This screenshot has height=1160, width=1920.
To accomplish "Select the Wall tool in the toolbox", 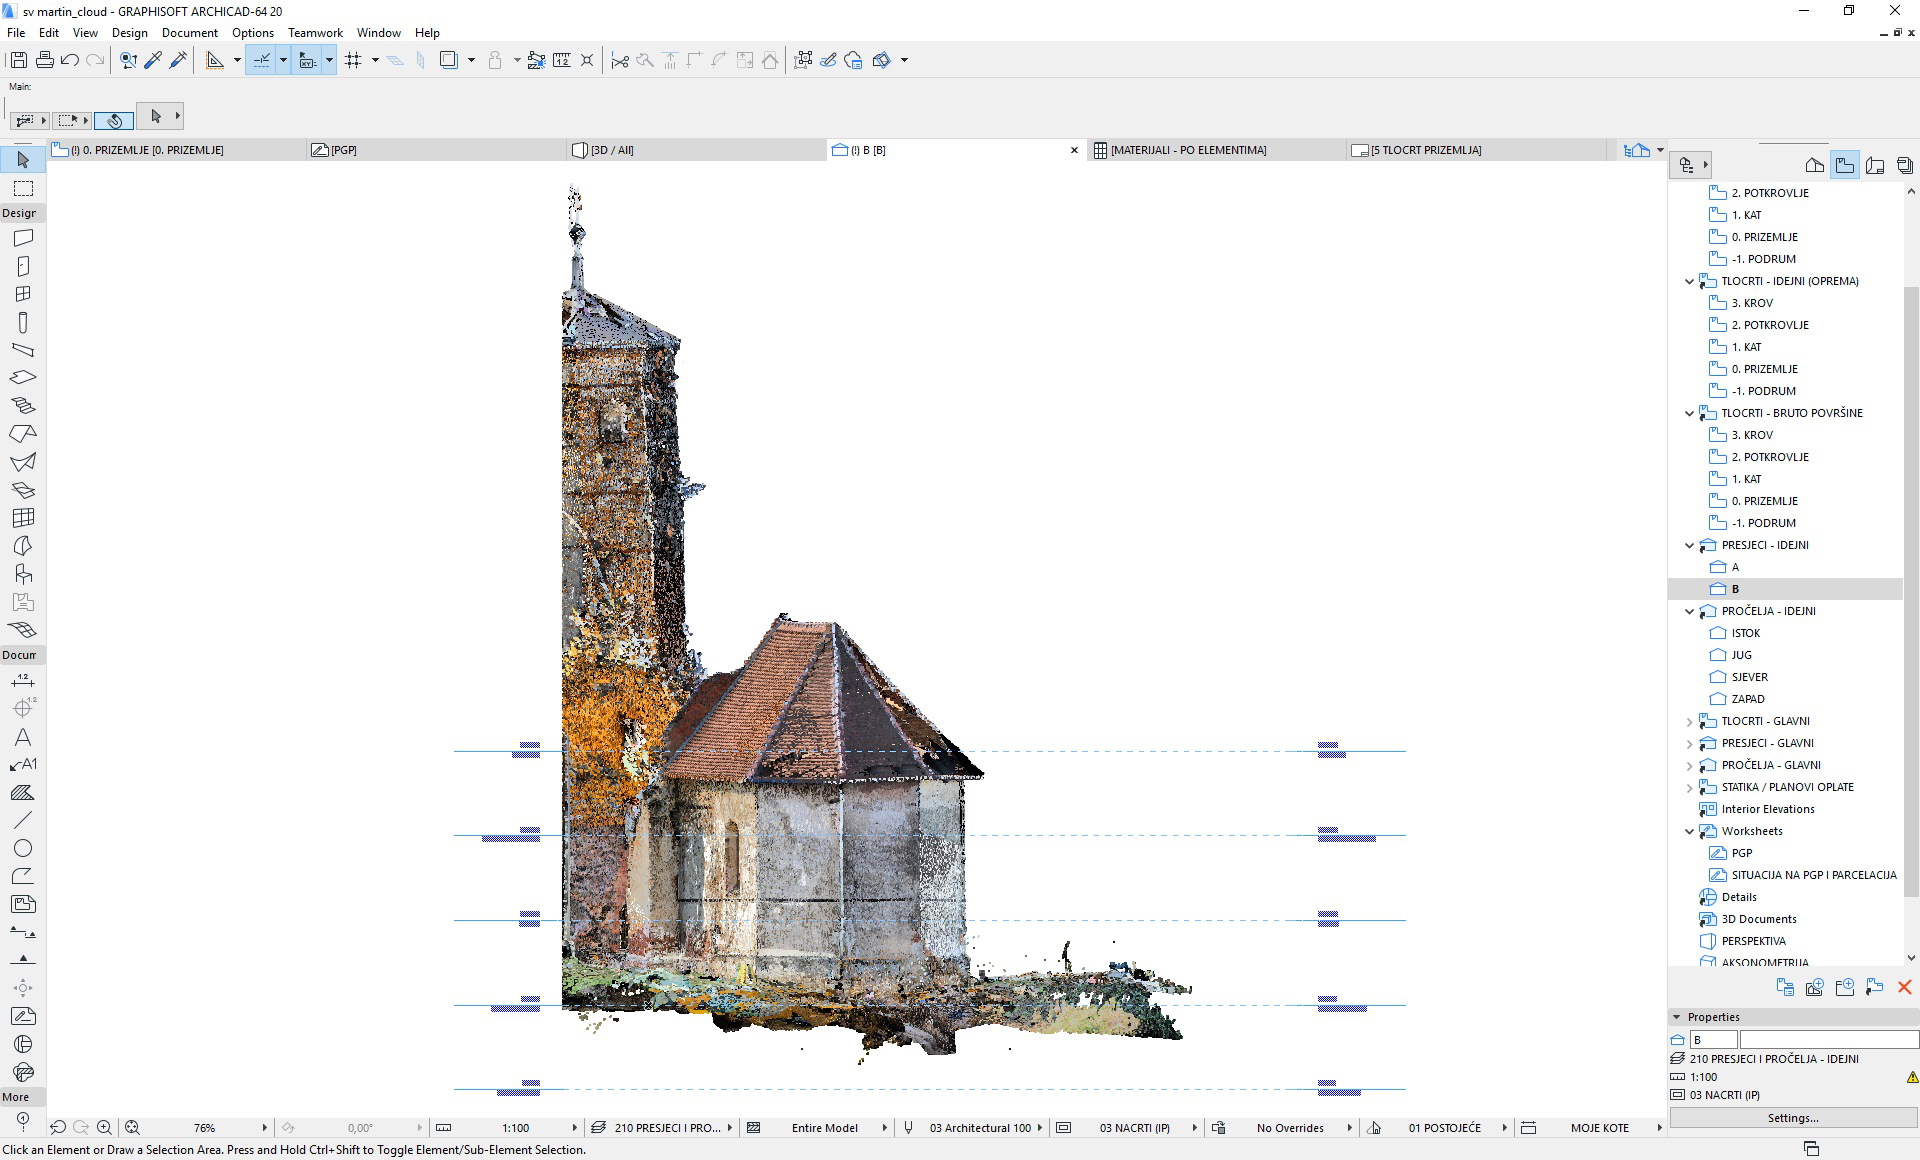I will coord(23,238).
